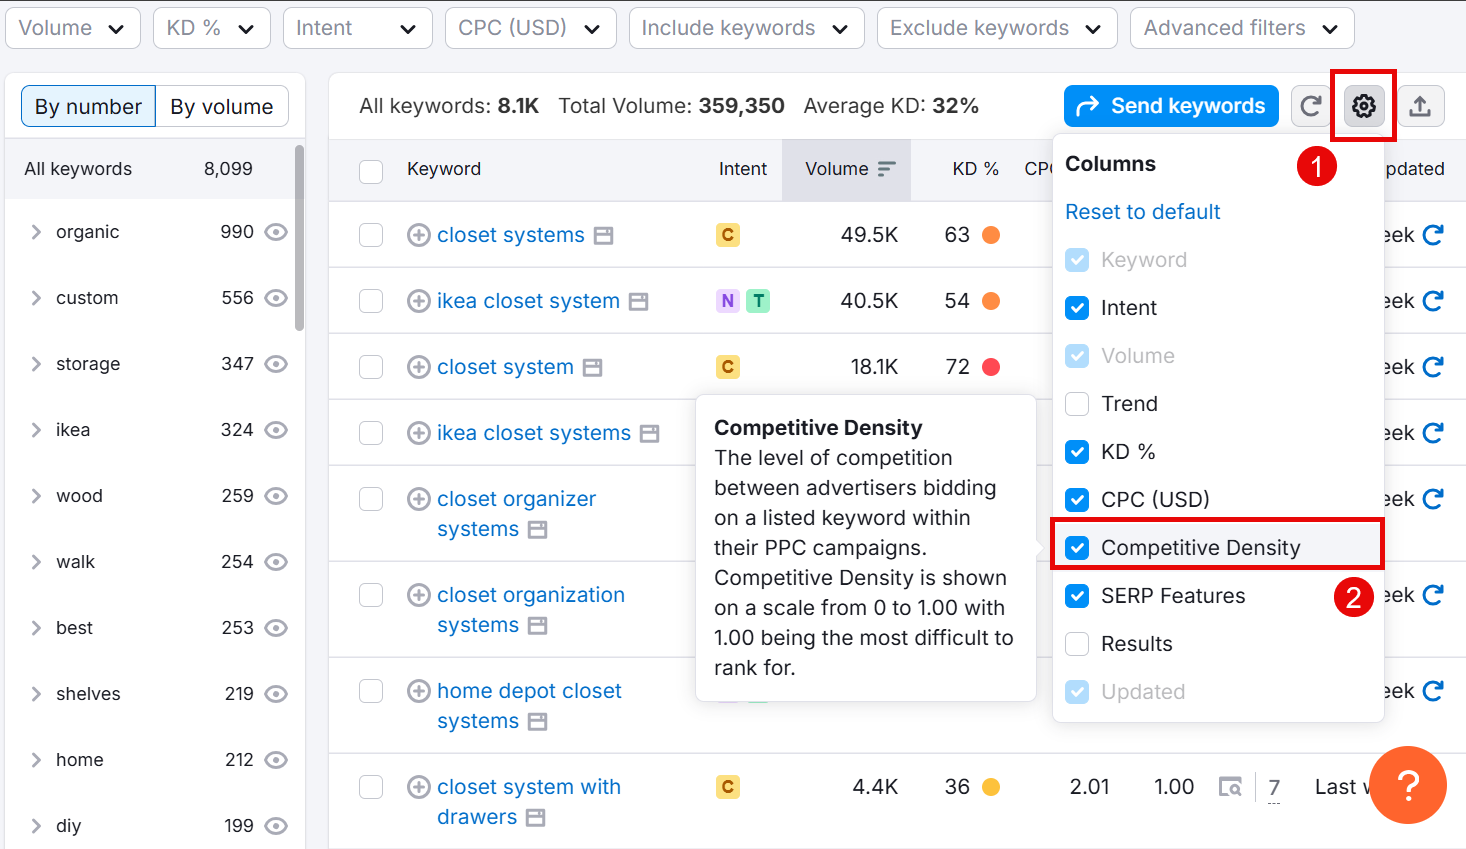This screenshot has height=849, width=1466.
Task: Click plus icon beside closet system with drawers
Action: (x=419, y=787)
